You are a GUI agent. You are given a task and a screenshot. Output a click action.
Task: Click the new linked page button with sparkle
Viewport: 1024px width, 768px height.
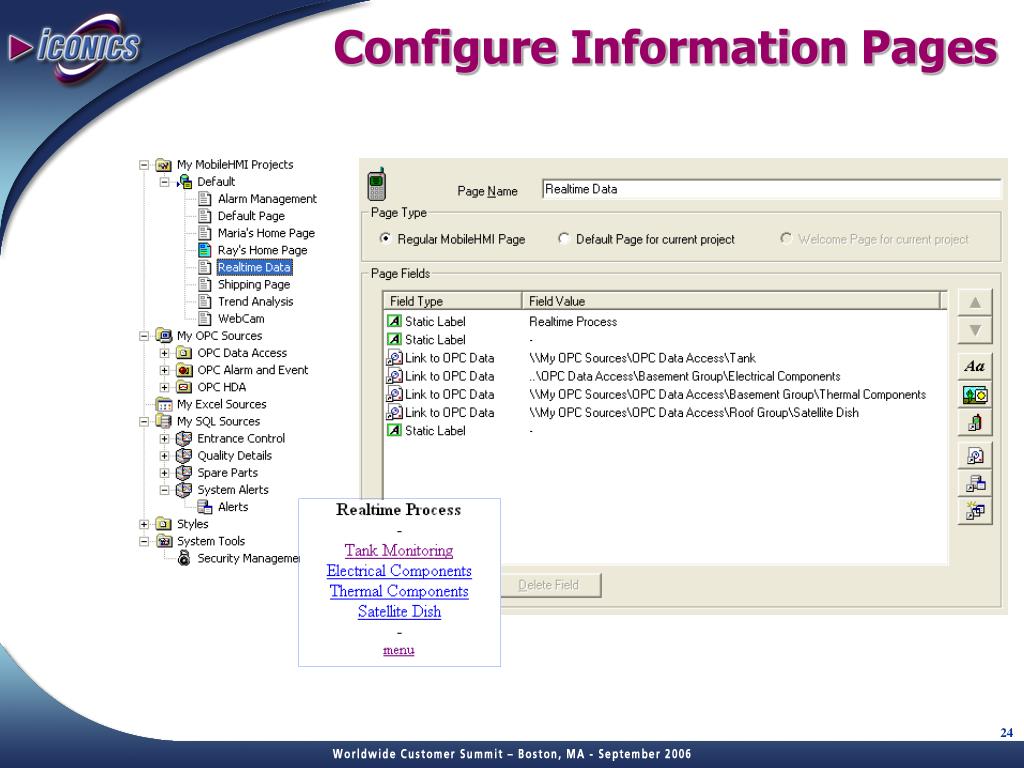point(974,511)
